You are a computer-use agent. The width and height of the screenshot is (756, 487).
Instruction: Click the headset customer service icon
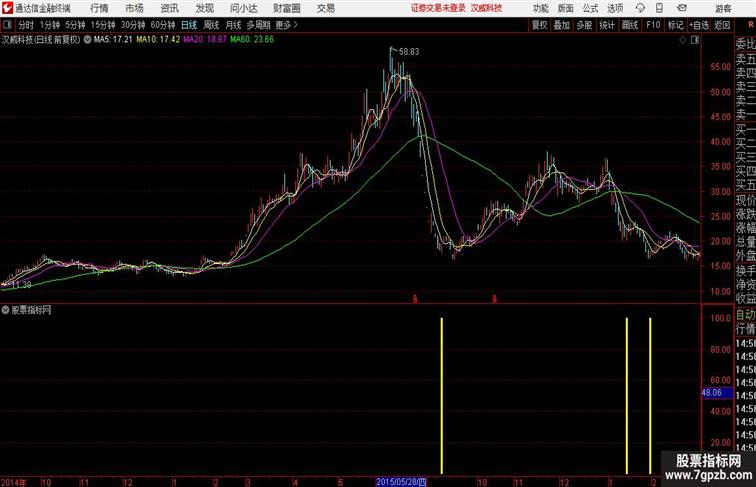pyautogui.click(x=640, y=8)
